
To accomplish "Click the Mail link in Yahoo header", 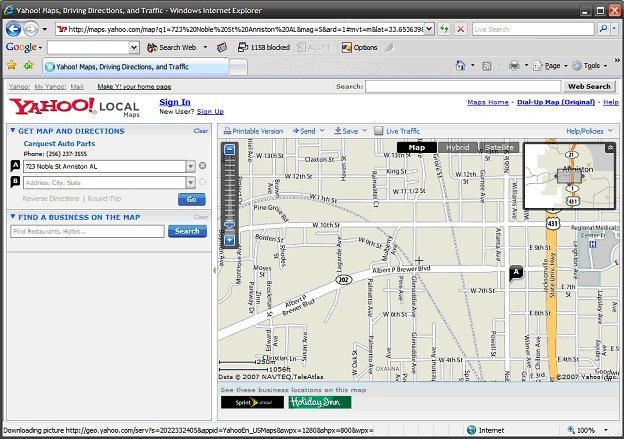I will tap(77, 86).
